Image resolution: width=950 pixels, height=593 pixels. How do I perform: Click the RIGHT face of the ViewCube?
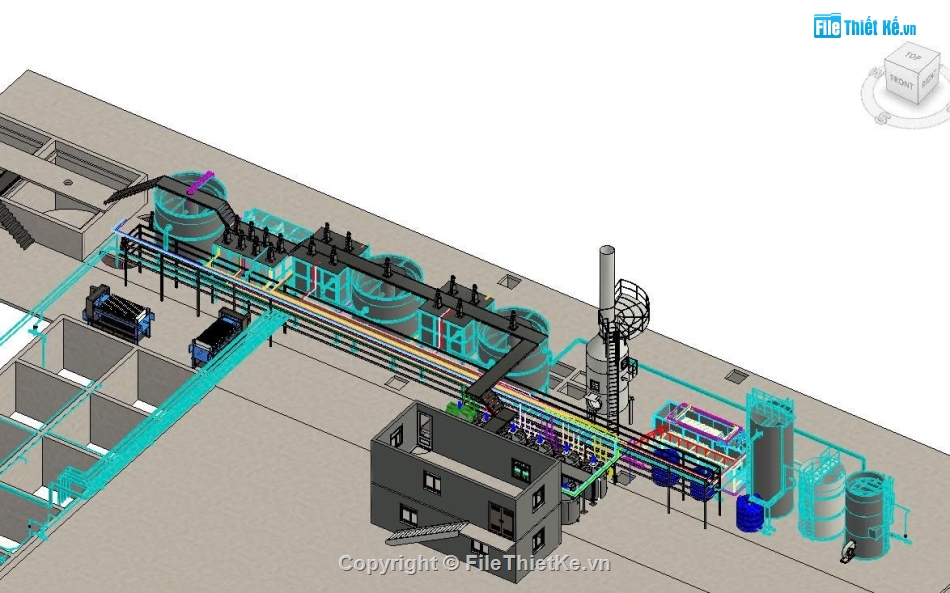tap(928, 79)
